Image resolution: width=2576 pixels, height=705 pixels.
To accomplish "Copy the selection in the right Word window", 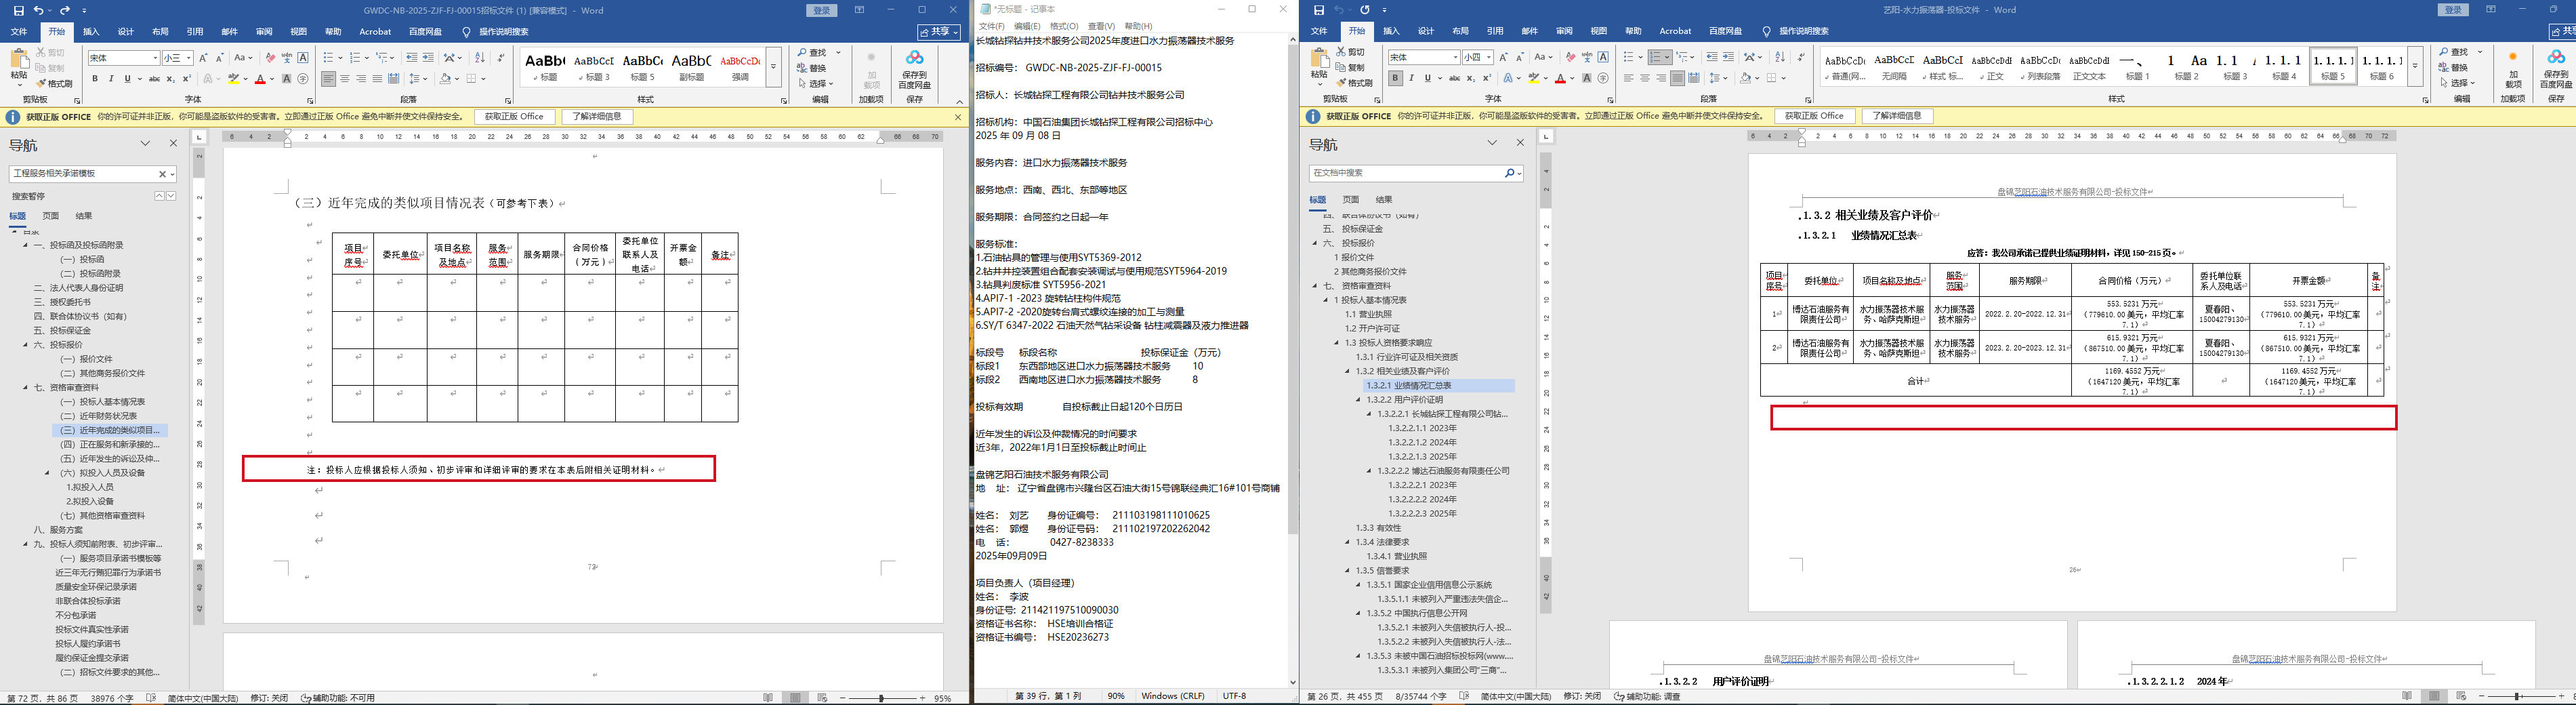I will (1349, 67).
